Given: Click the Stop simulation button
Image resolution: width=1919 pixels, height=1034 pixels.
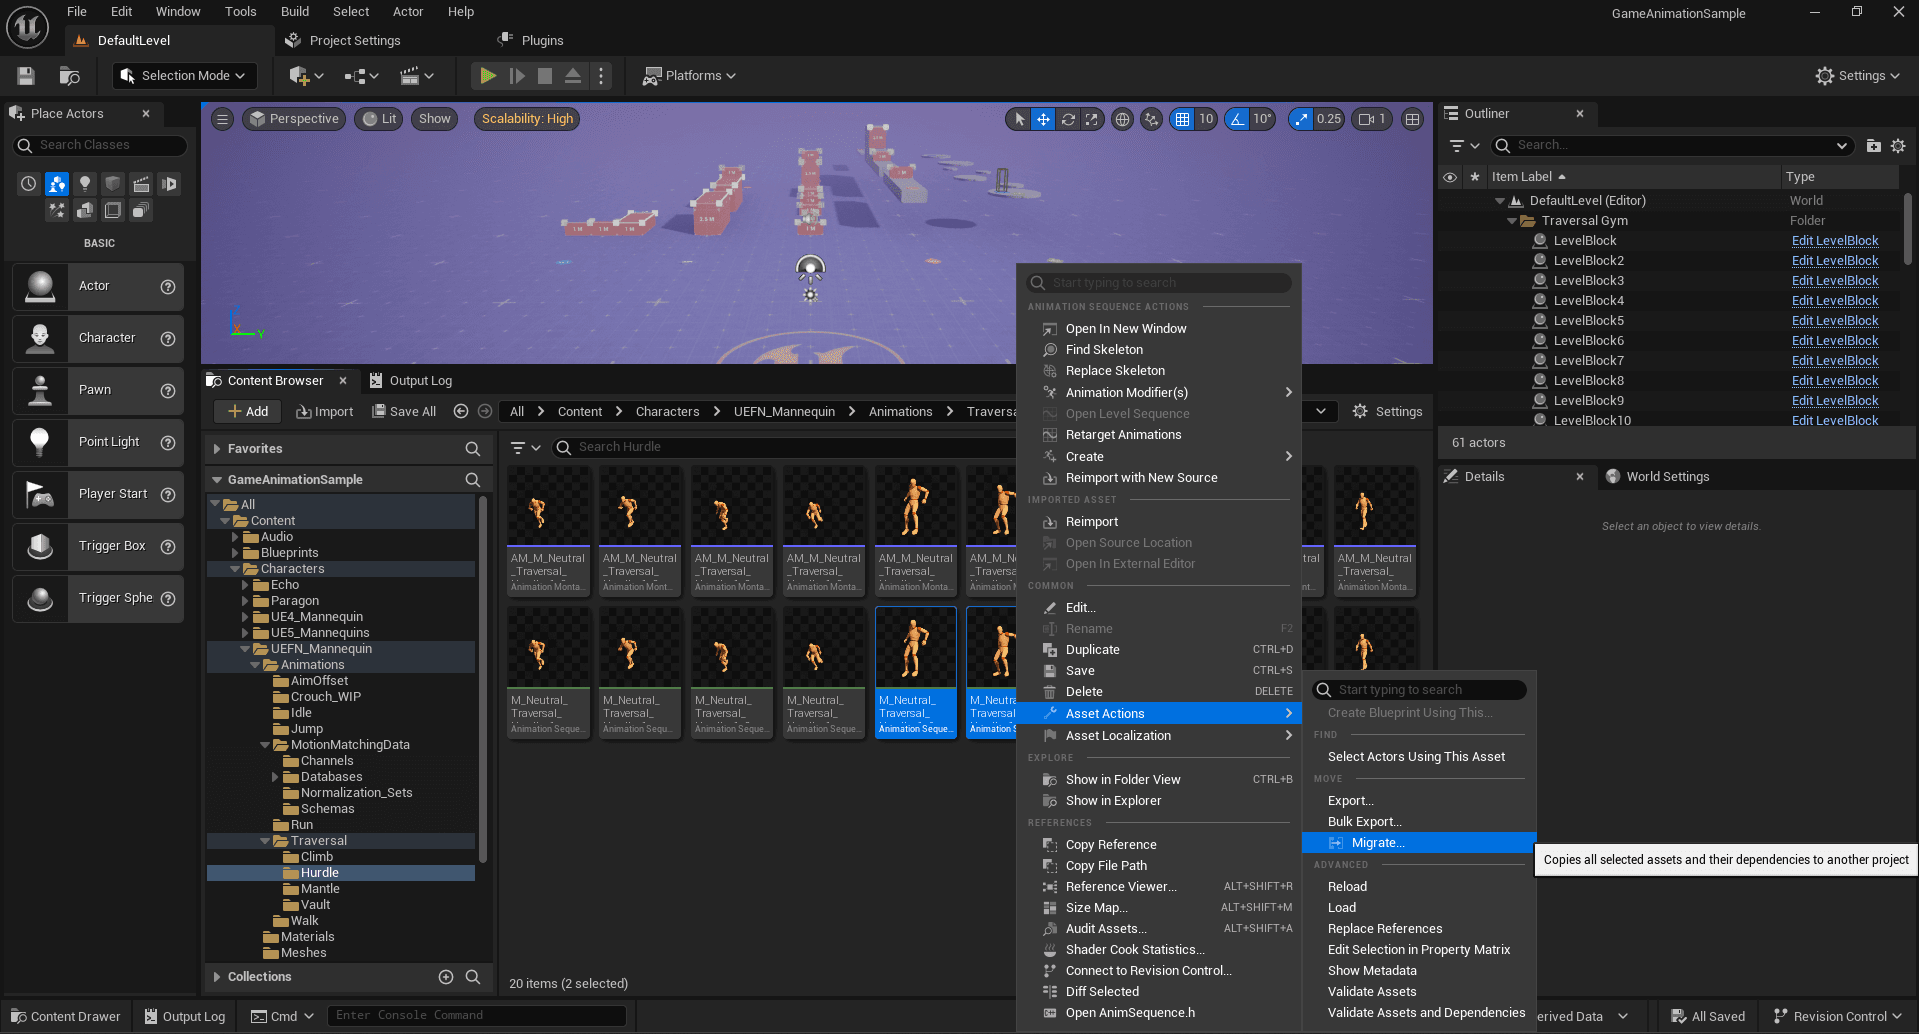Looking at the screenshot, I should (545, 76).
